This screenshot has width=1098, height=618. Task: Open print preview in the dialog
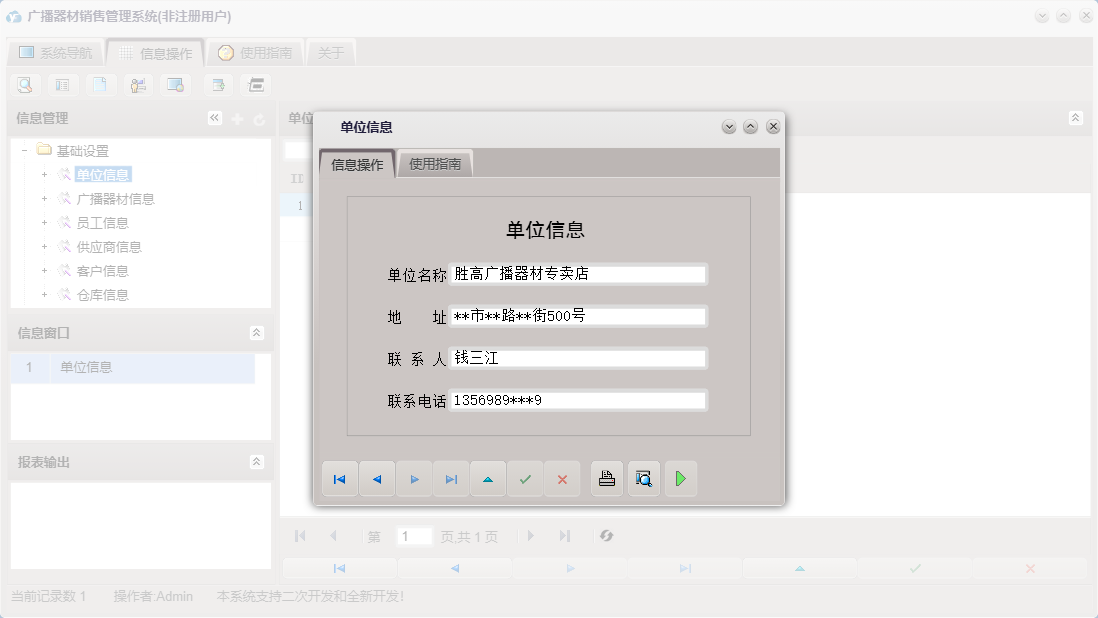pyautogui.click(x=644, y=479)
